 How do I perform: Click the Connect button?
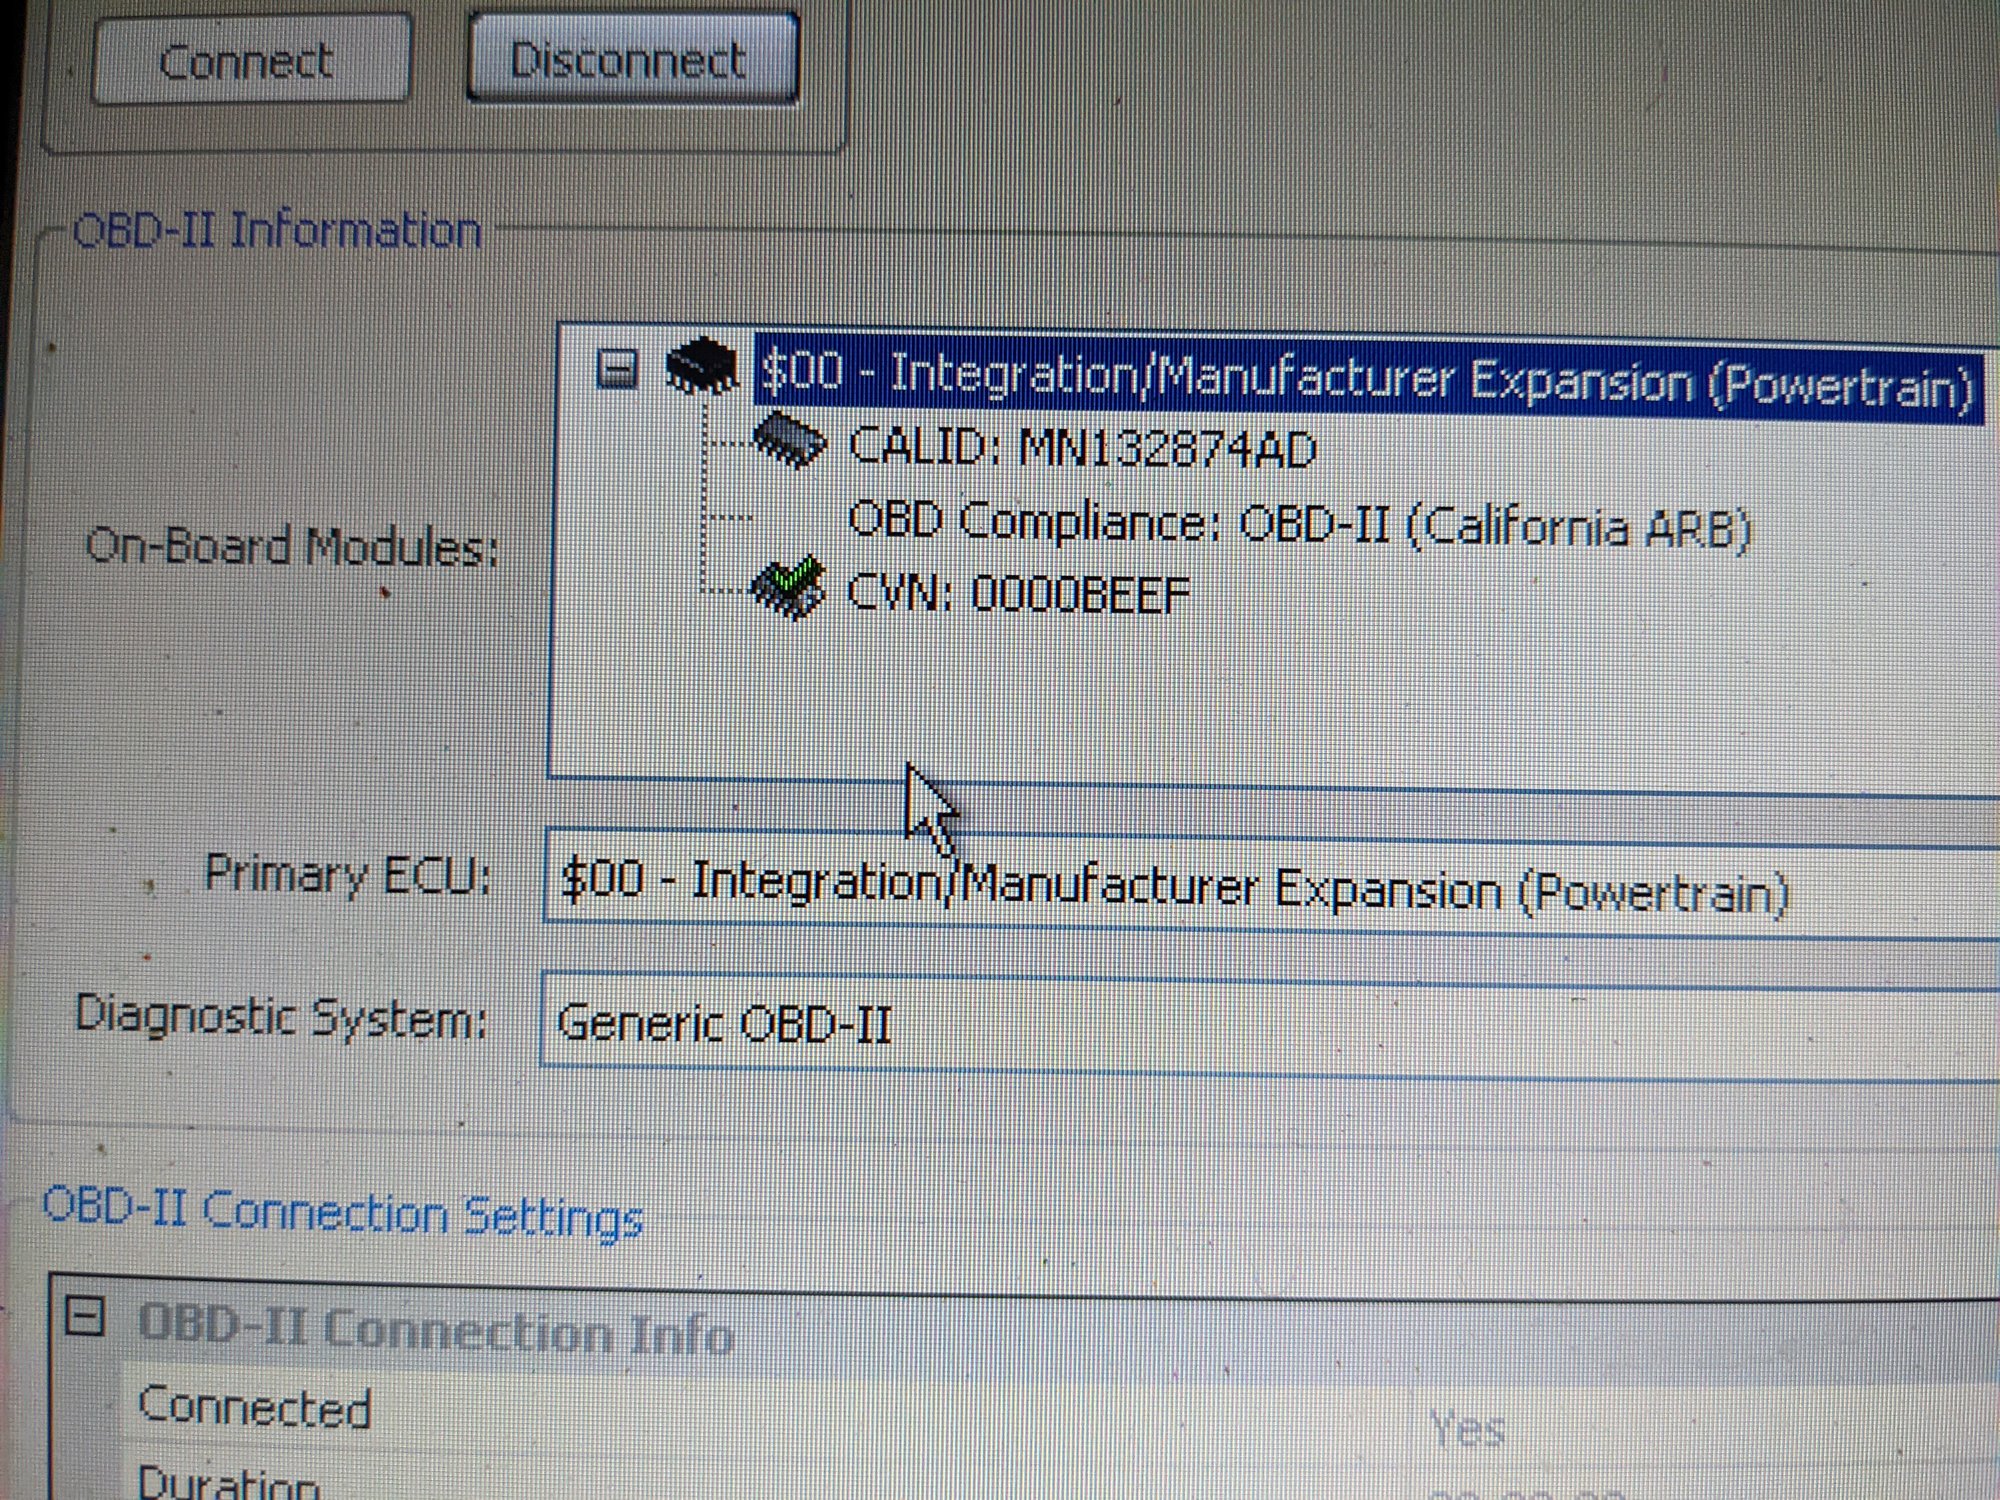[x=250, y=60]
